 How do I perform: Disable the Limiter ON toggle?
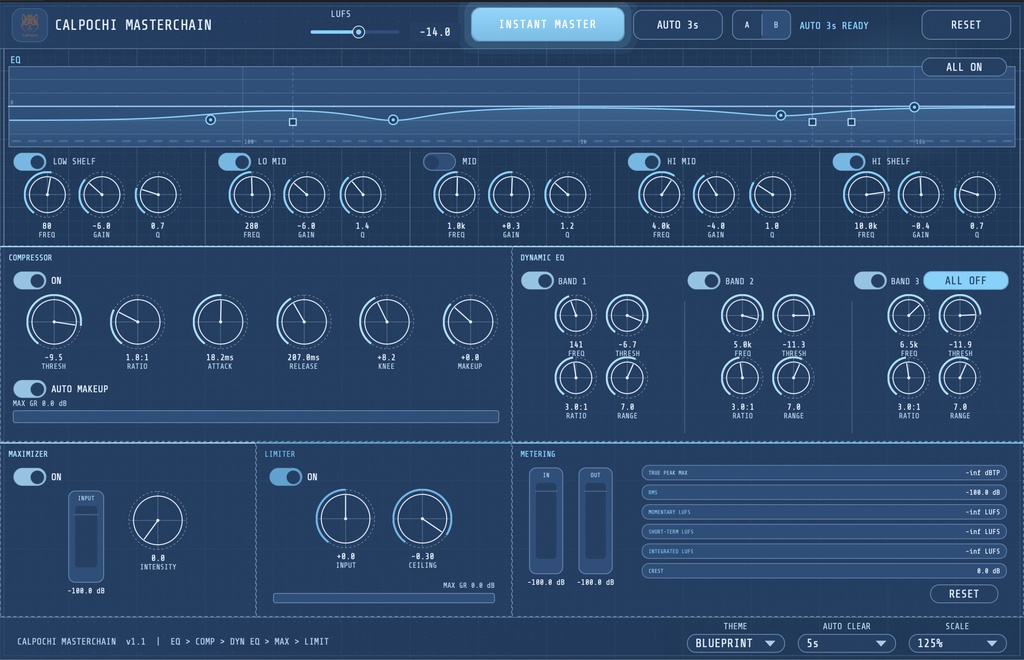click(285, 477)
